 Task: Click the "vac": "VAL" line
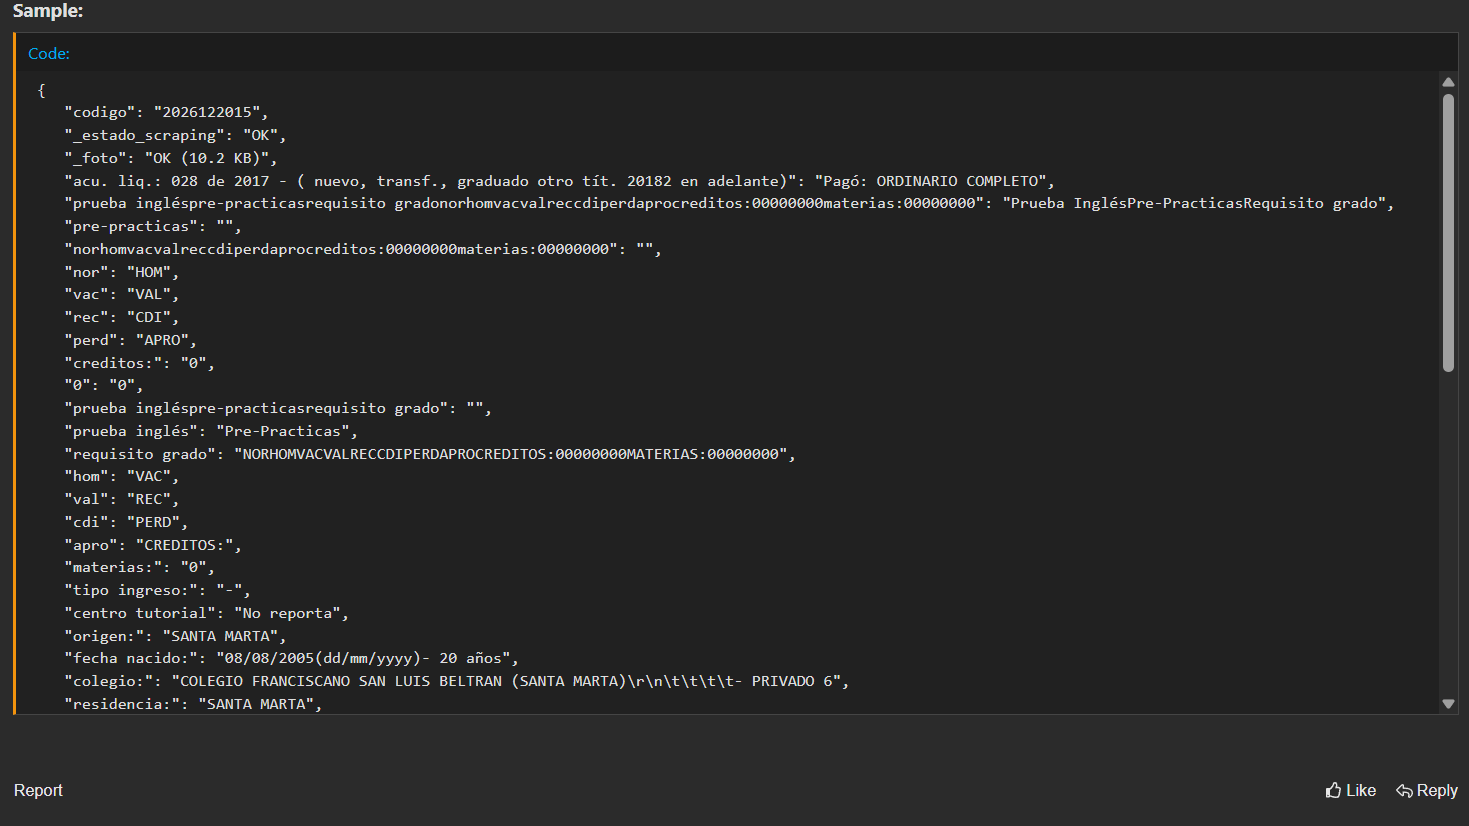coord(122,294)
